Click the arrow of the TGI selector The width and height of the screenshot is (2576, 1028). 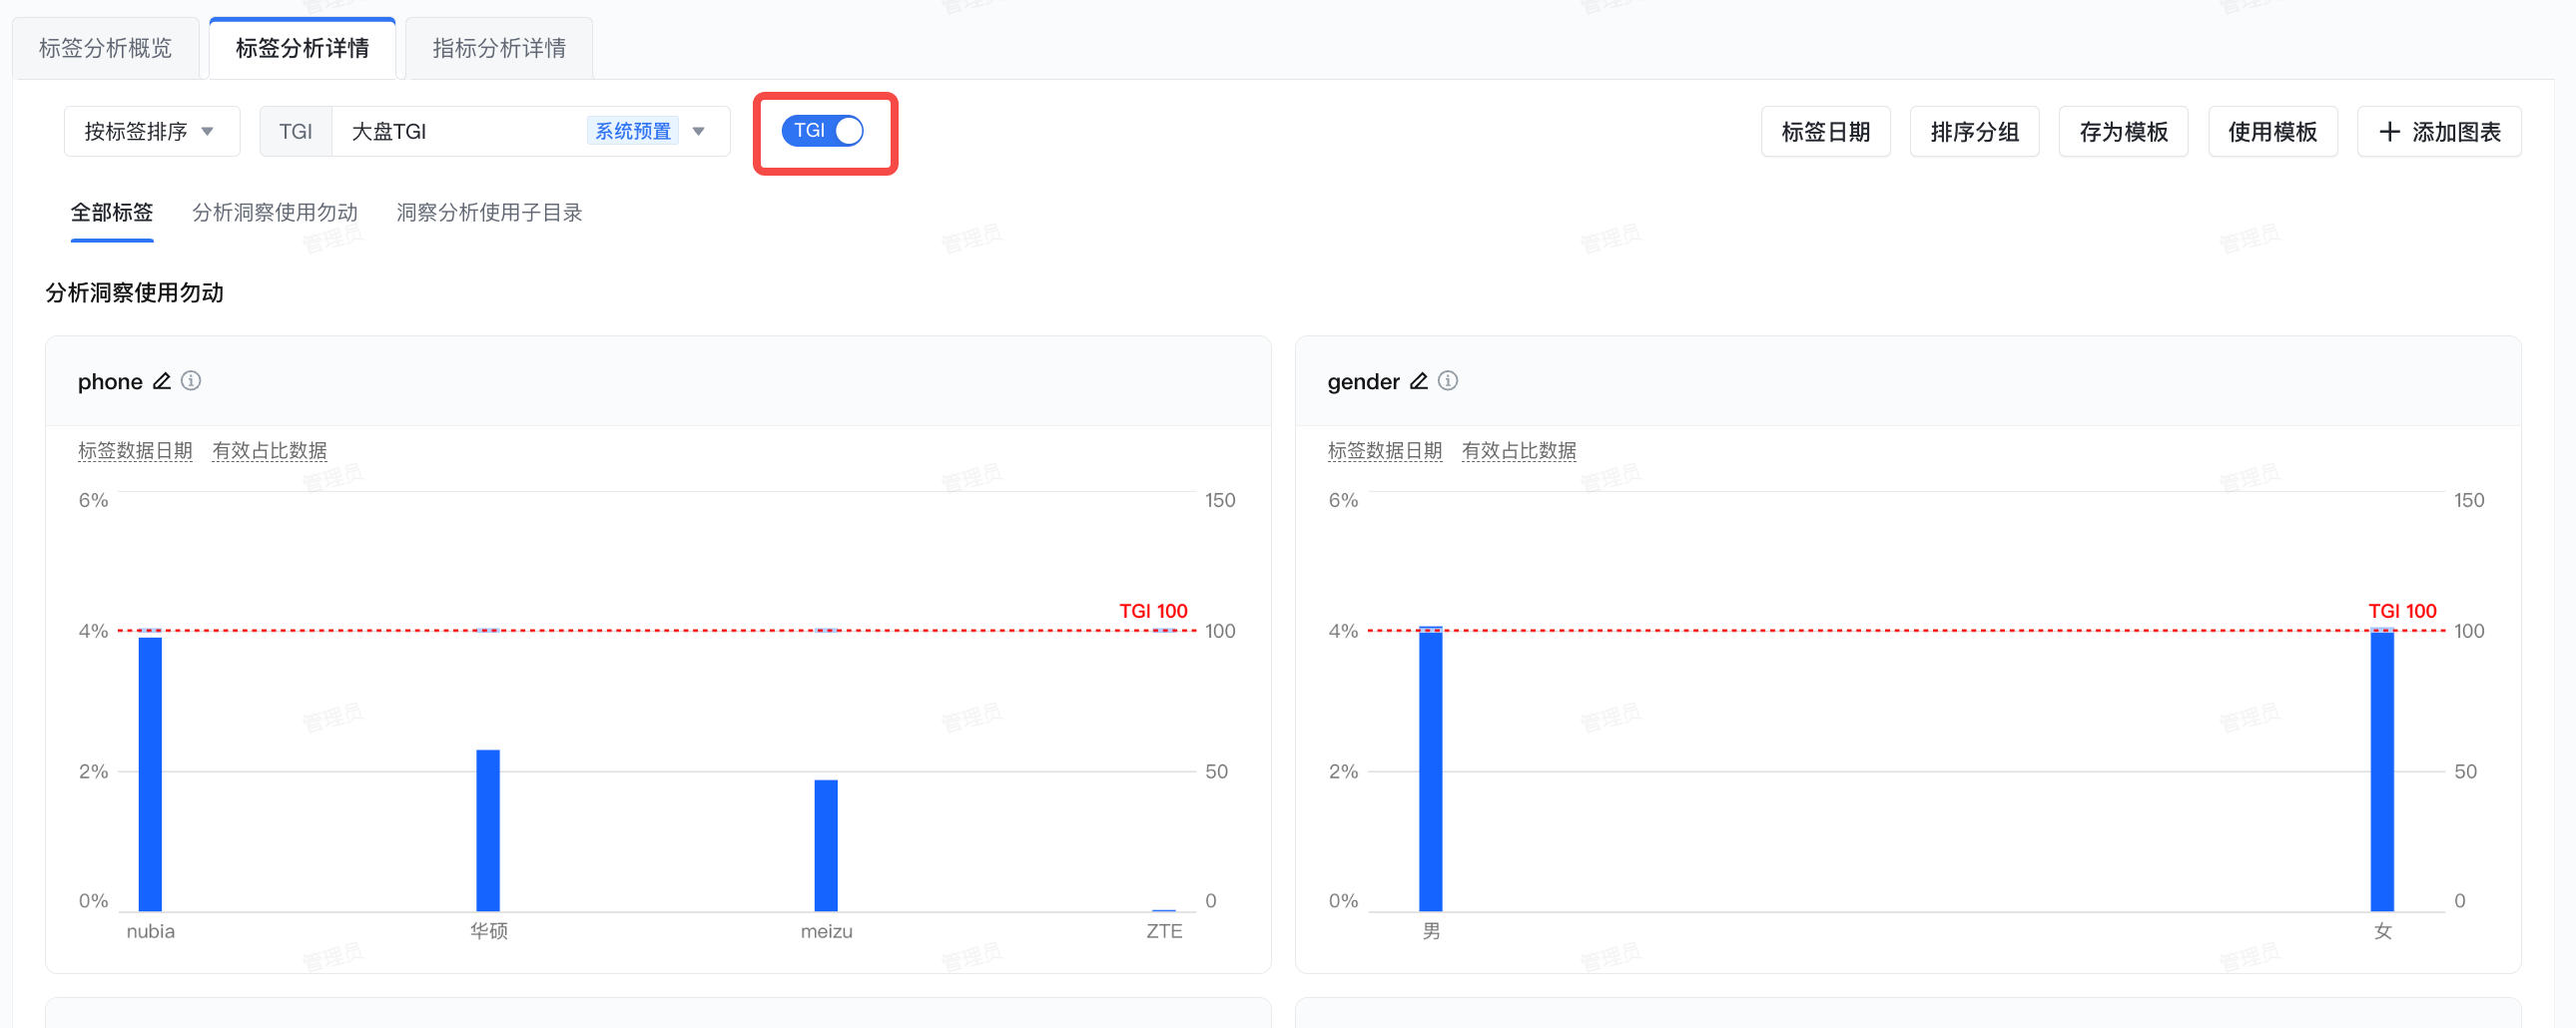click(699, 132)
